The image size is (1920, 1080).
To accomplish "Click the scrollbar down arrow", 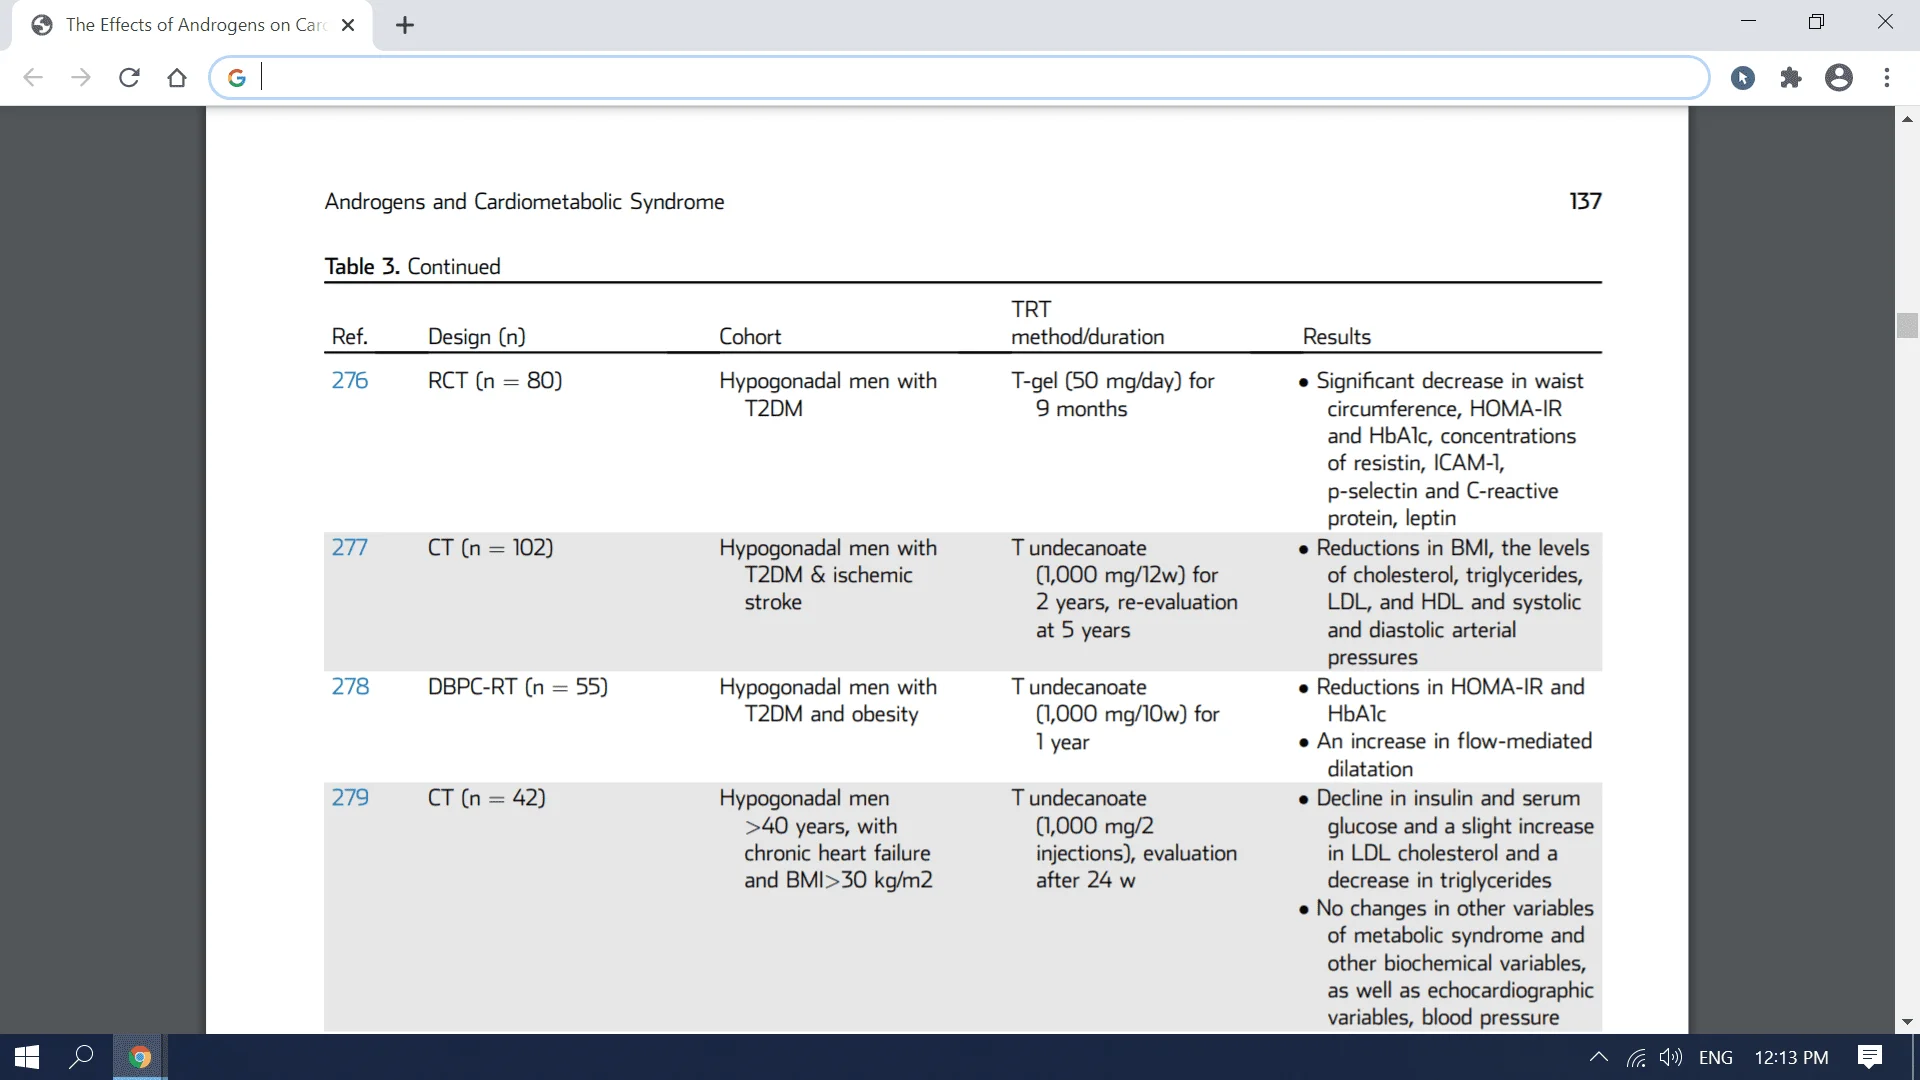I will (x=1907, y=1022).
